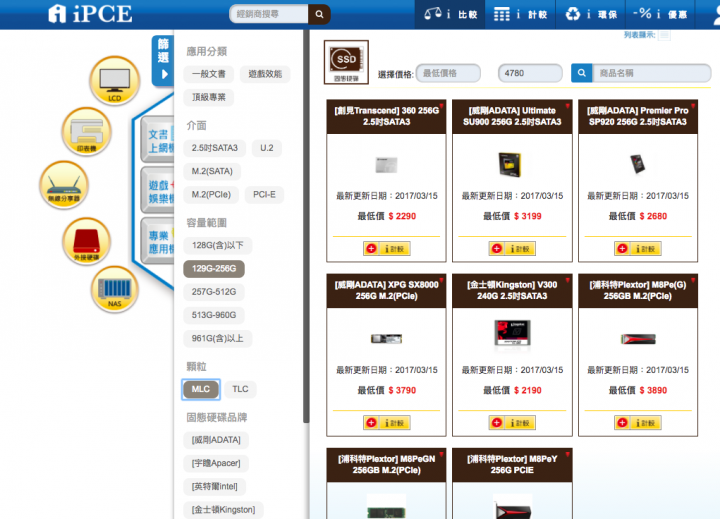
Task: Select the printer category icon
Action: pos(86,132)
